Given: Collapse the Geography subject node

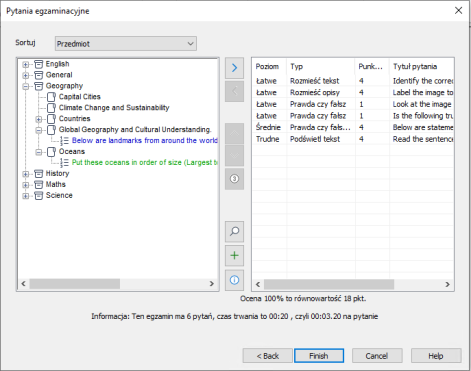Looking at the screenshot, I should coord(26,86).
